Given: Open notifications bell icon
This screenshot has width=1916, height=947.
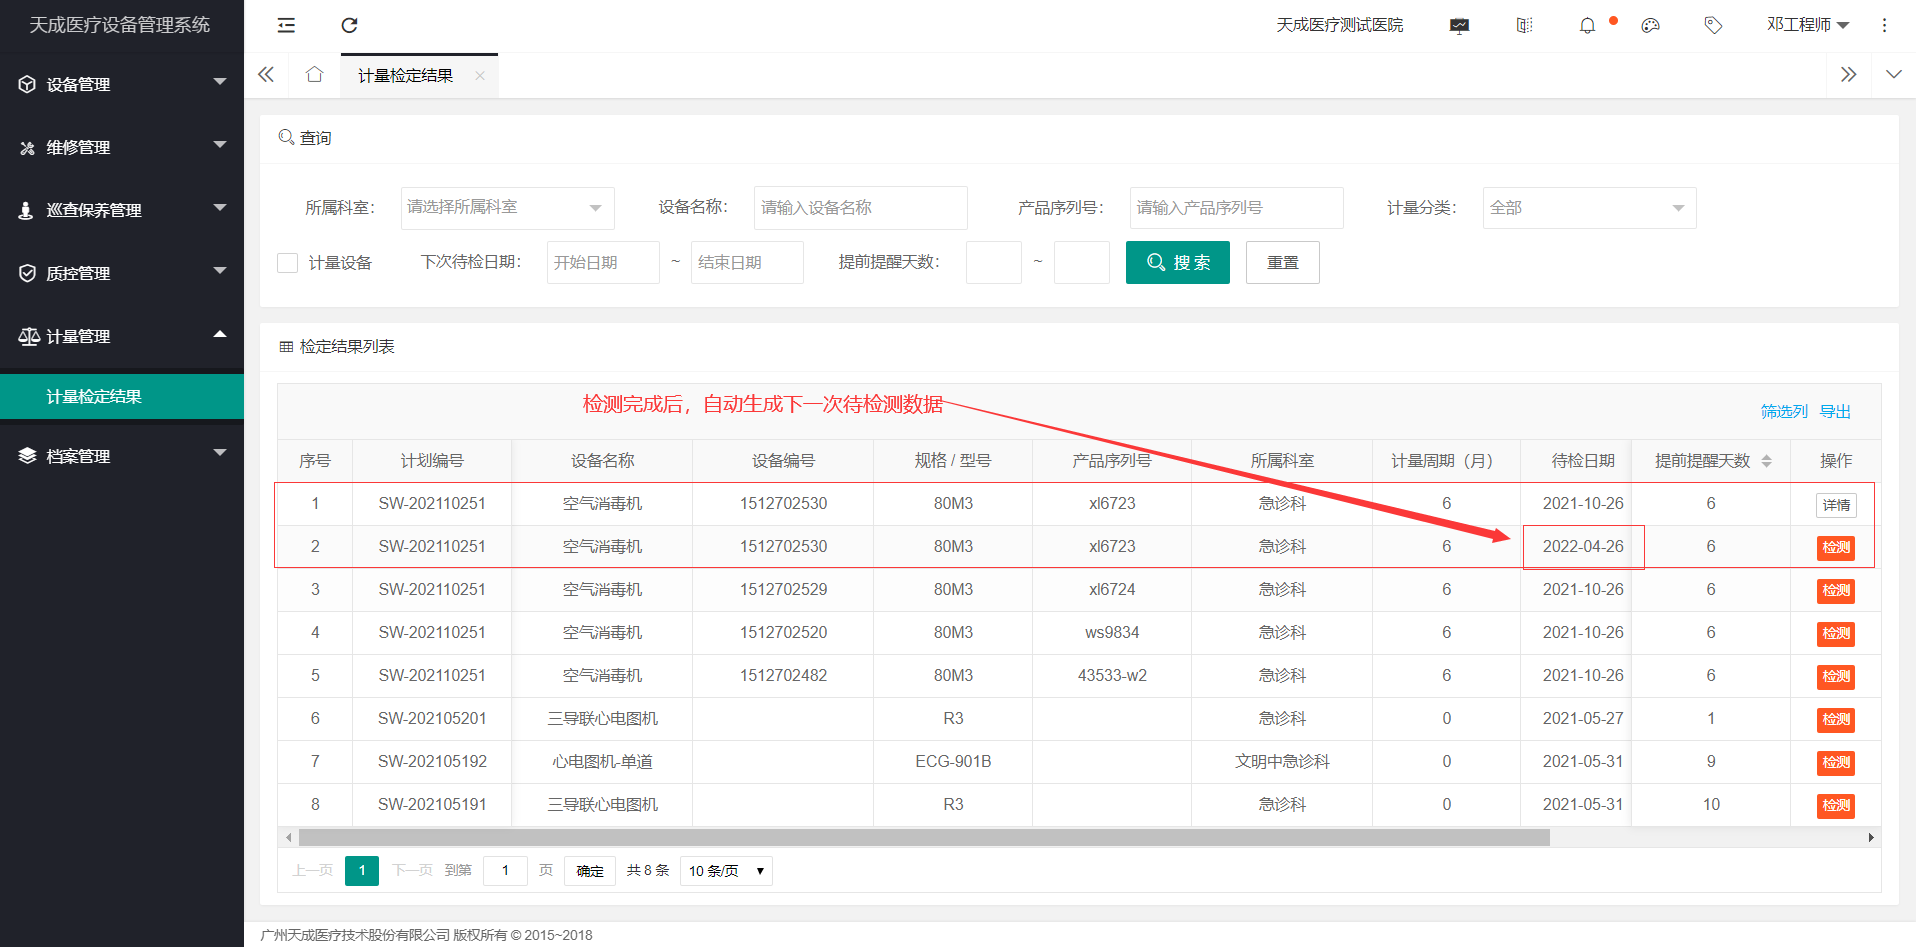Looking at the screenshot, I should click(1587, 25).
